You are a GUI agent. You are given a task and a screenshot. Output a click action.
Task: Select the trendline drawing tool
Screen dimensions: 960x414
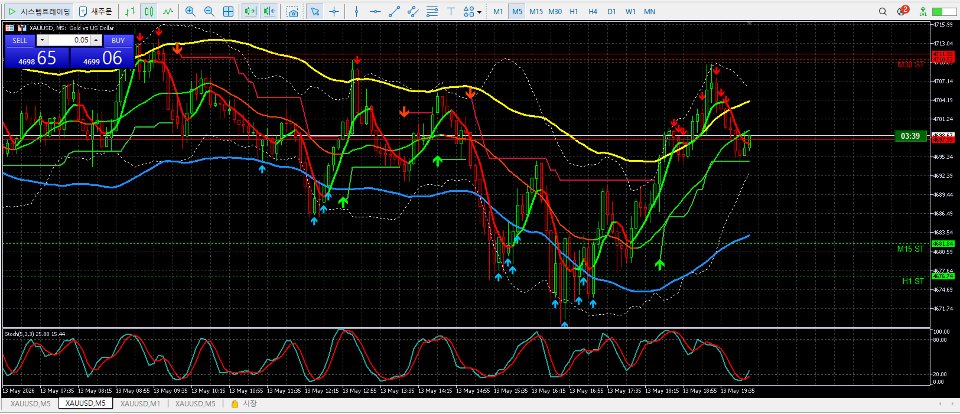coord(394,11)
